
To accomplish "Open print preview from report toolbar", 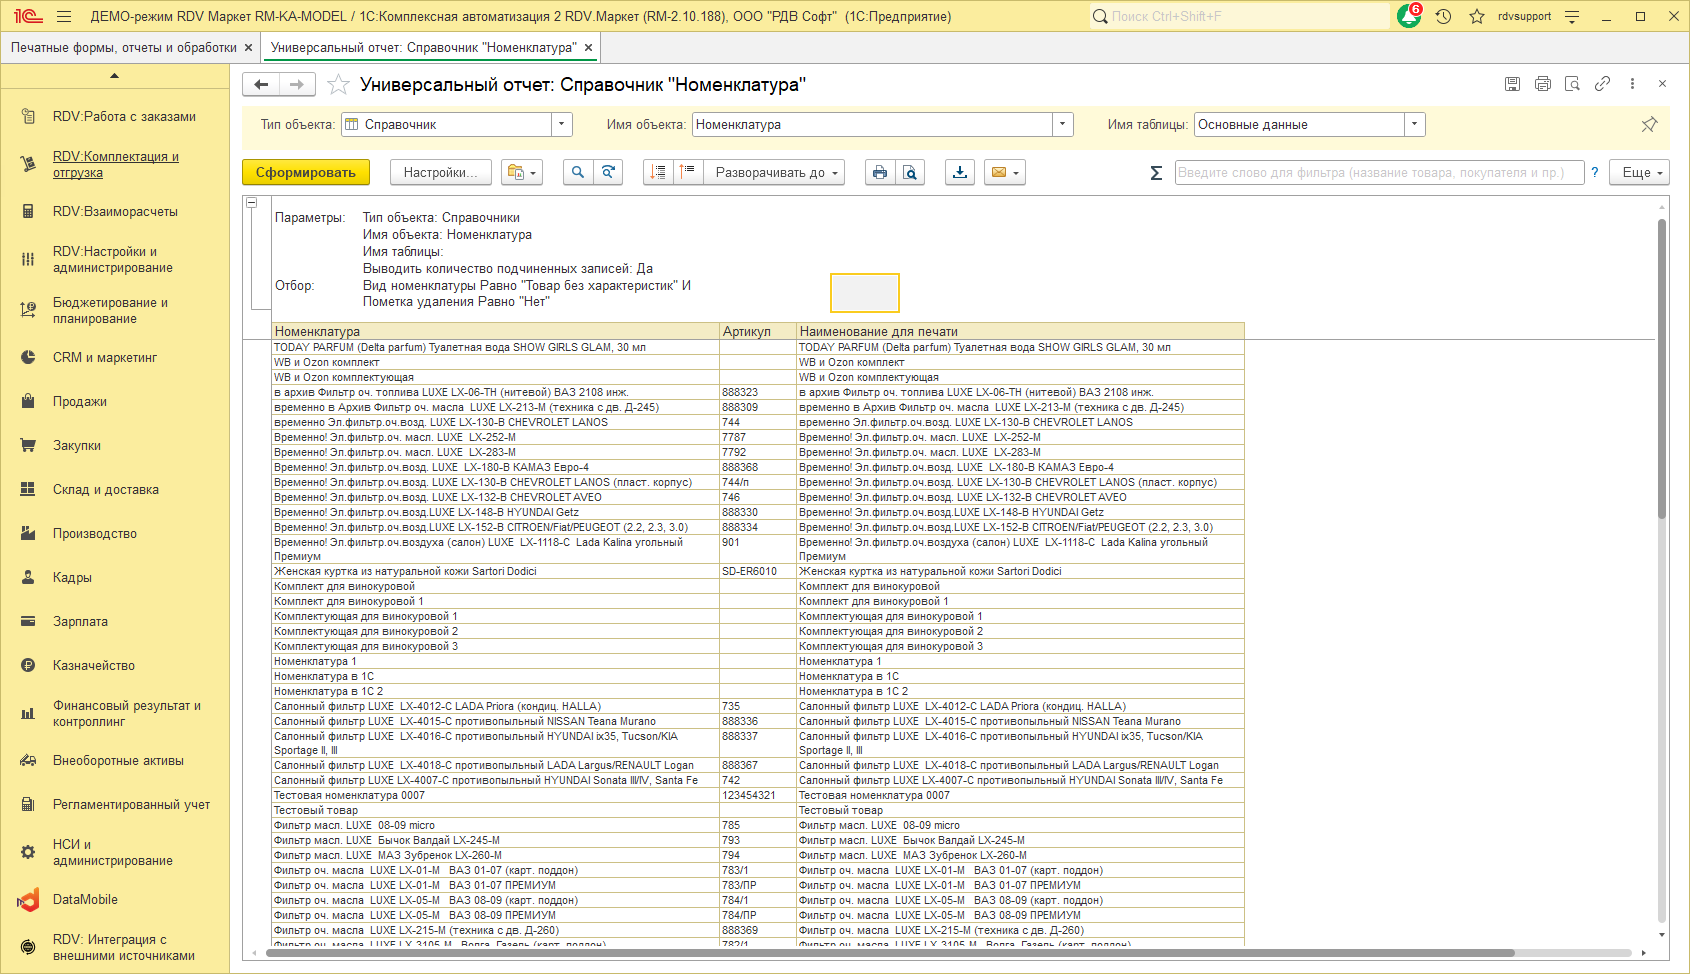I will (x=910, y=172).
